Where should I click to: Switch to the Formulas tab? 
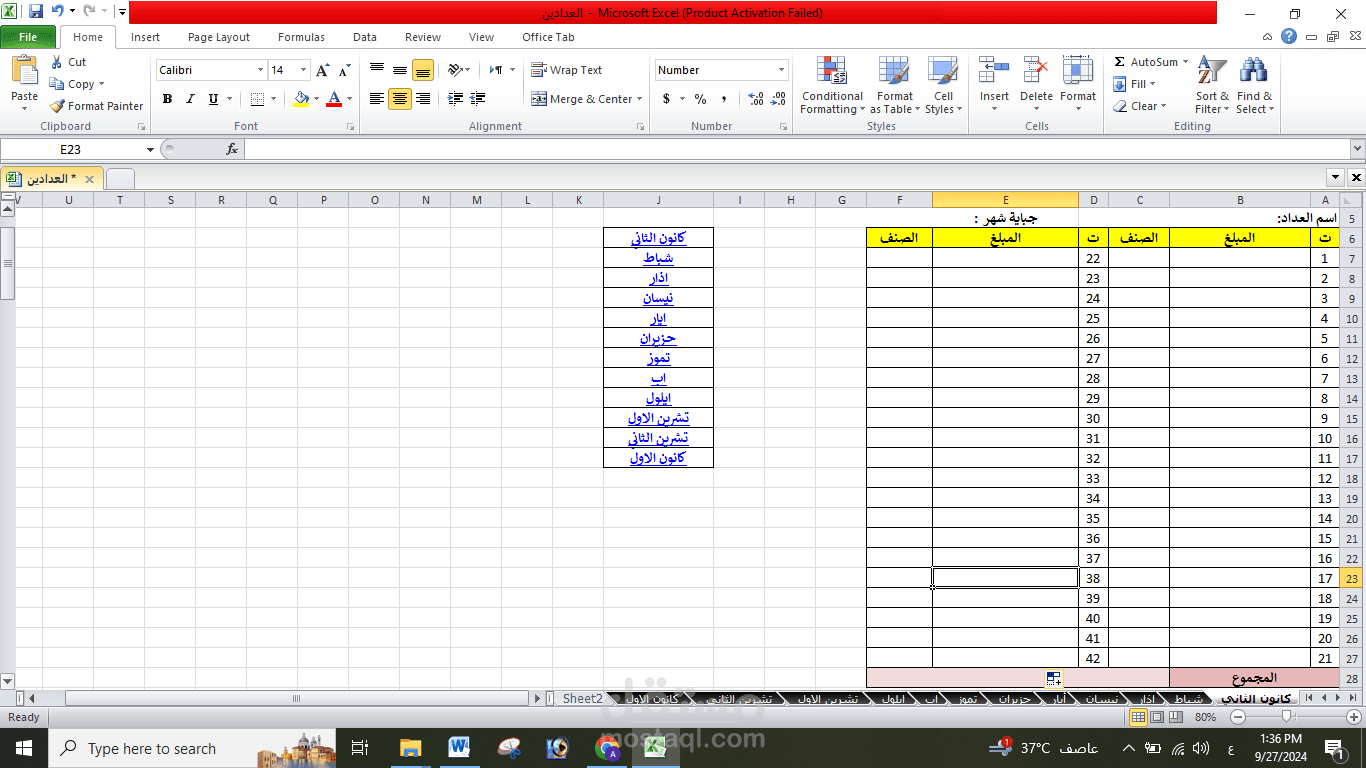pyautogui.click(x=301, y=37)
